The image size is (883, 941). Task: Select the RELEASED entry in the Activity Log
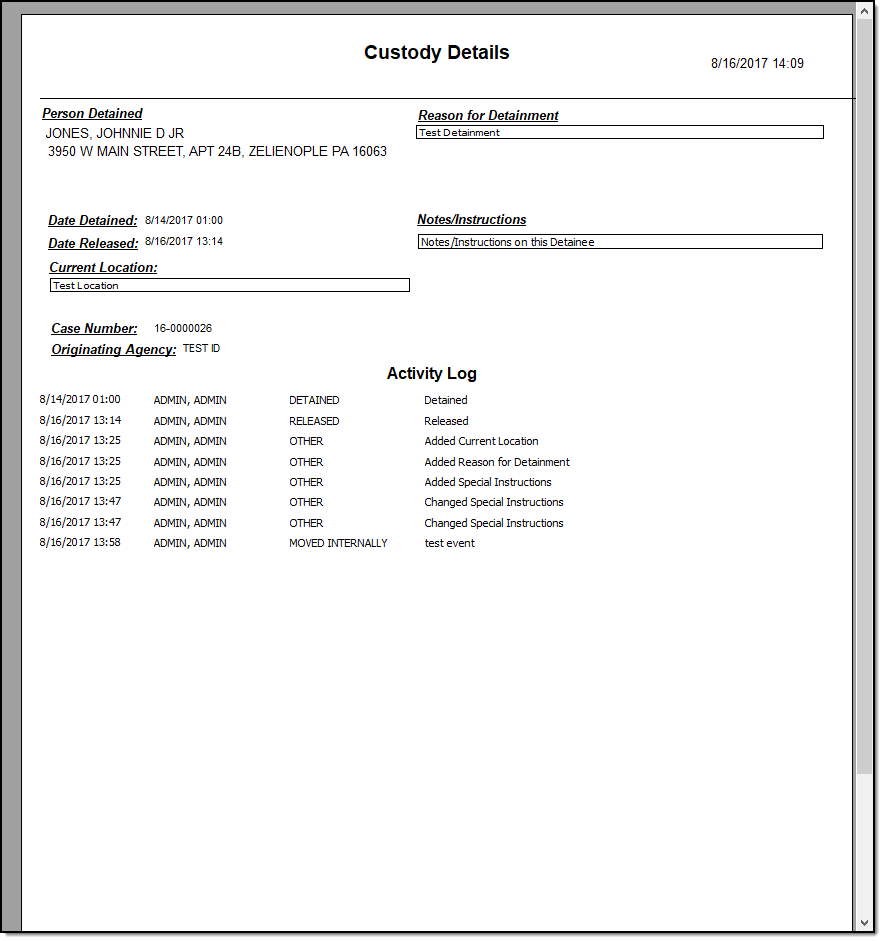point(314,421)
